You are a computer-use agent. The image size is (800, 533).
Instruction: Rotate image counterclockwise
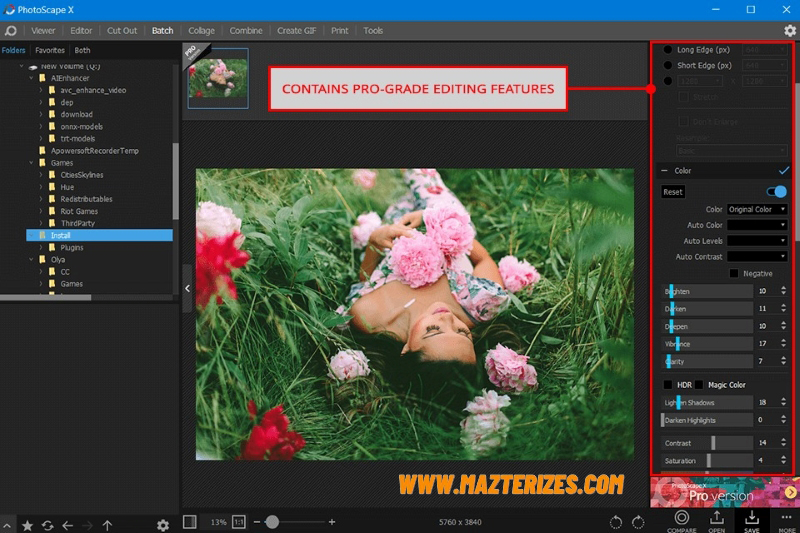pyautogui.click(x=616, y=522)
